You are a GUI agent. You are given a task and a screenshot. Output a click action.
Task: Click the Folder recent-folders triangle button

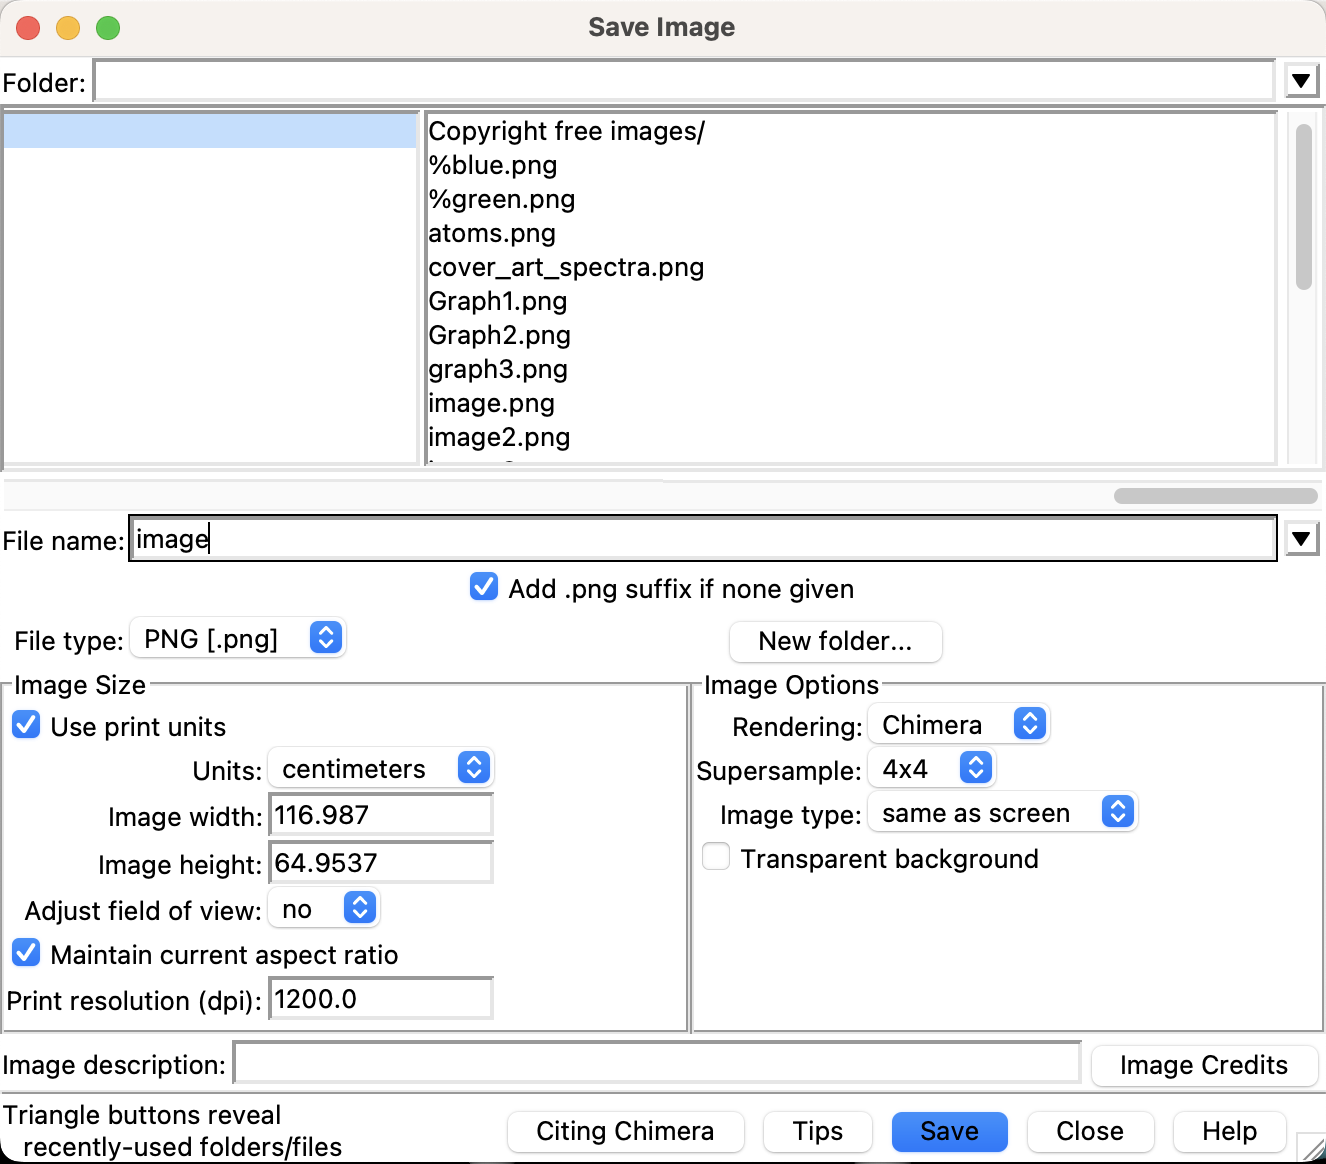(1300, 81)
